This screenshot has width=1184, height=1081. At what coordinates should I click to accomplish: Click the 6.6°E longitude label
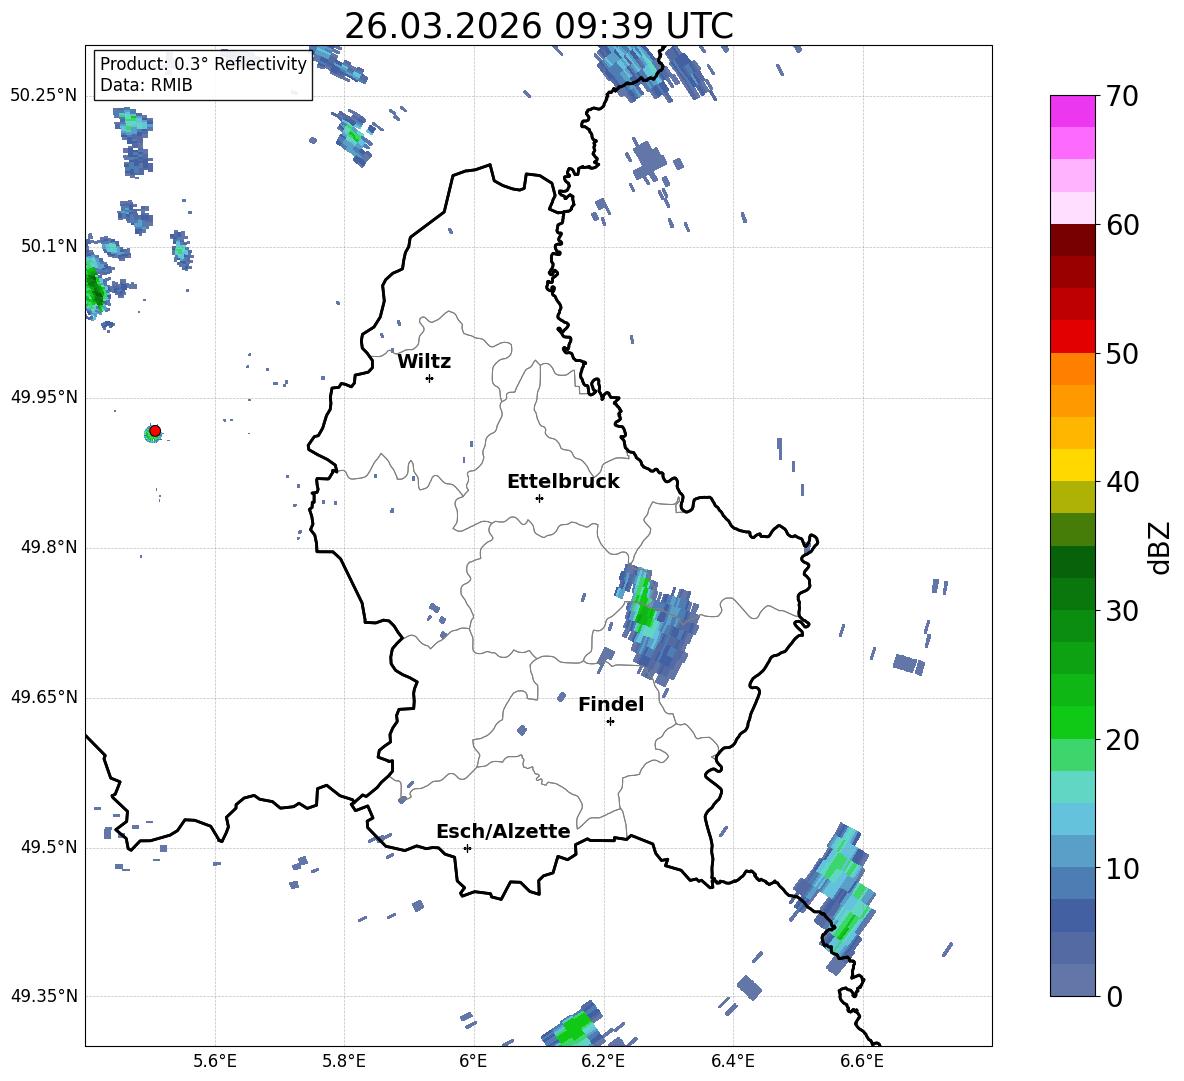click(862, 1061)
